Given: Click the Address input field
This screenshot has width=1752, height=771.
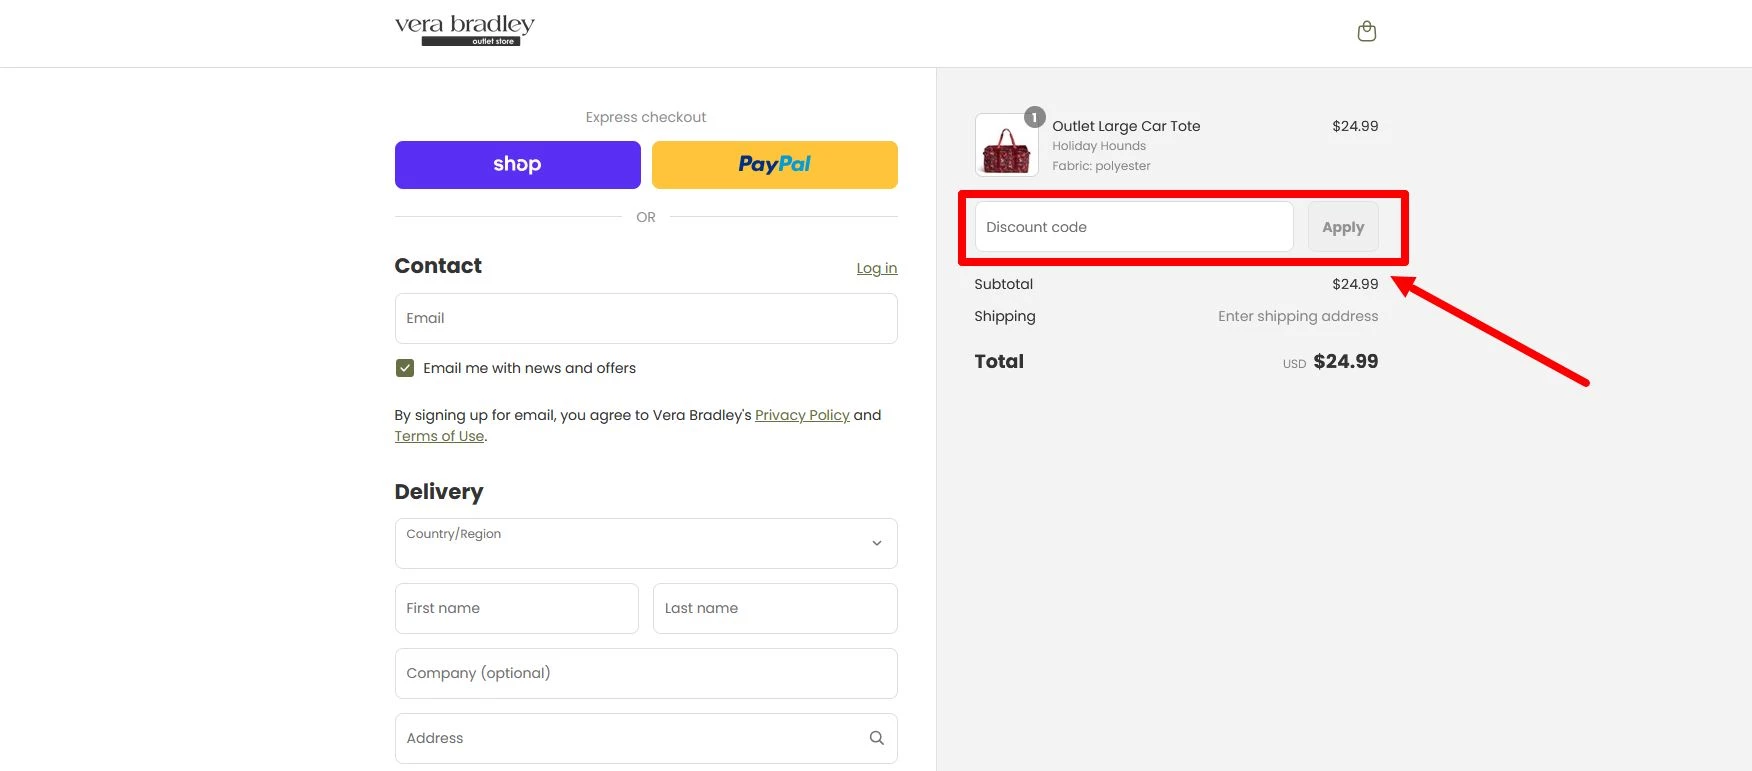Looking at the screenshot, I should [x=630, y=738].
